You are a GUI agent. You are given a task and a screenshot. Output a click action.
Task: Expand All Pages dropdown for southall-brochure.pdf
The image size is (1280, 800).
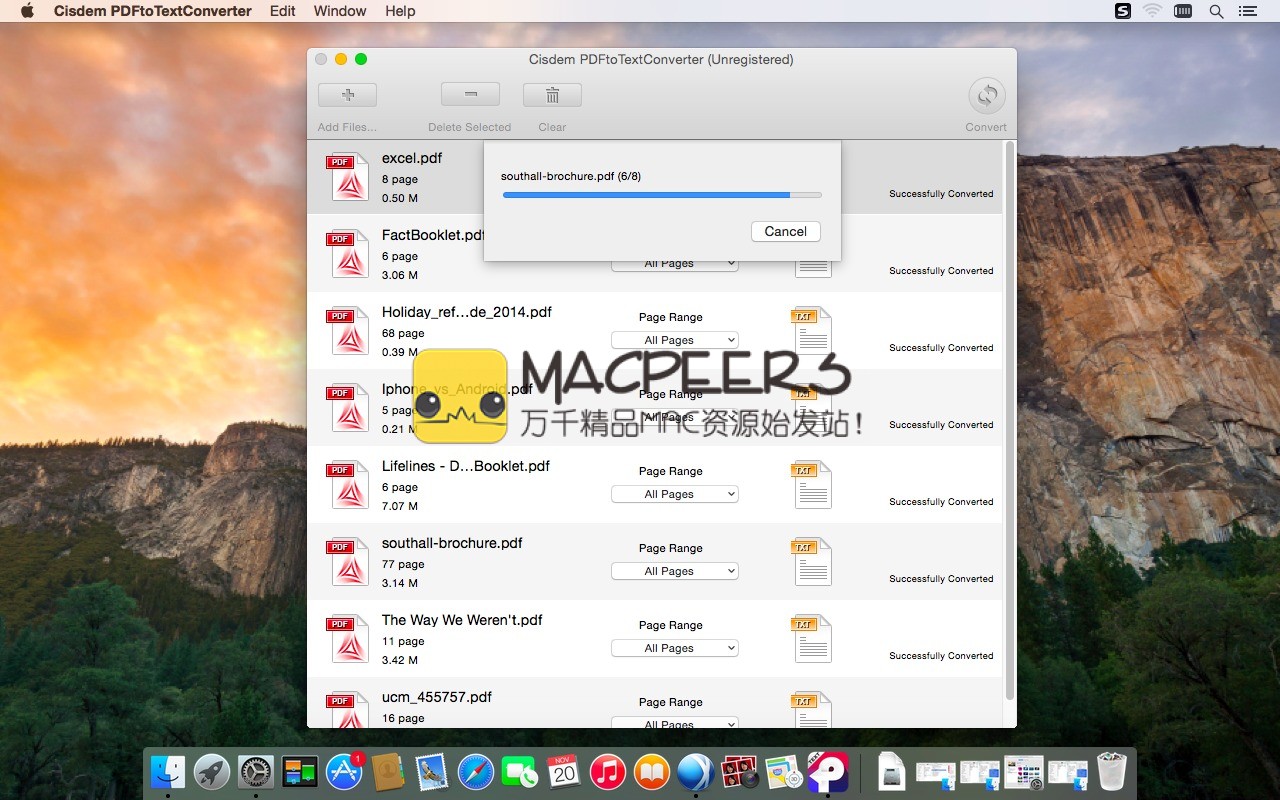tap(674, 571)
